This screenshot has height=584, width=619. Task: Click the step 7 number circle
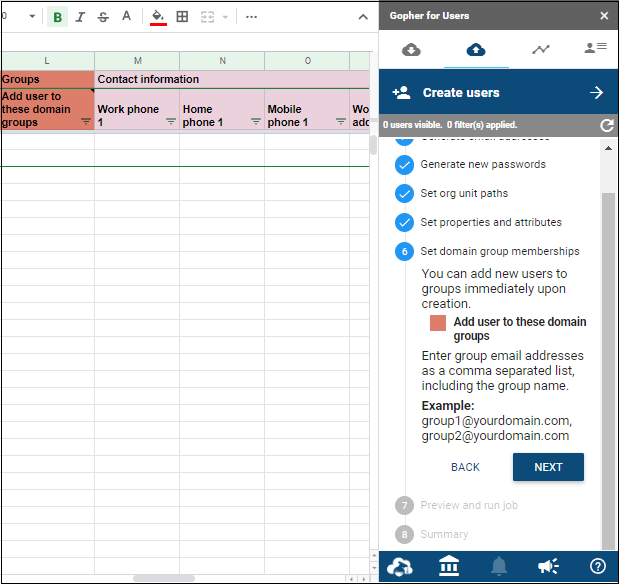point(404,505)
